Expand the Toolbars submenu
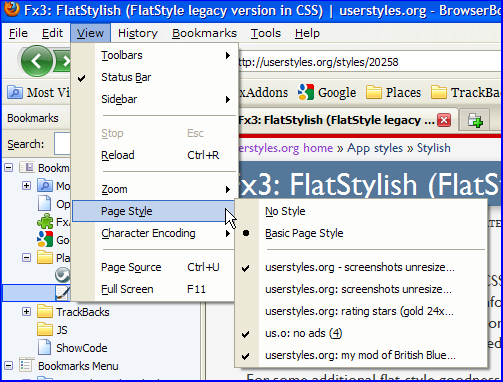 154,55
